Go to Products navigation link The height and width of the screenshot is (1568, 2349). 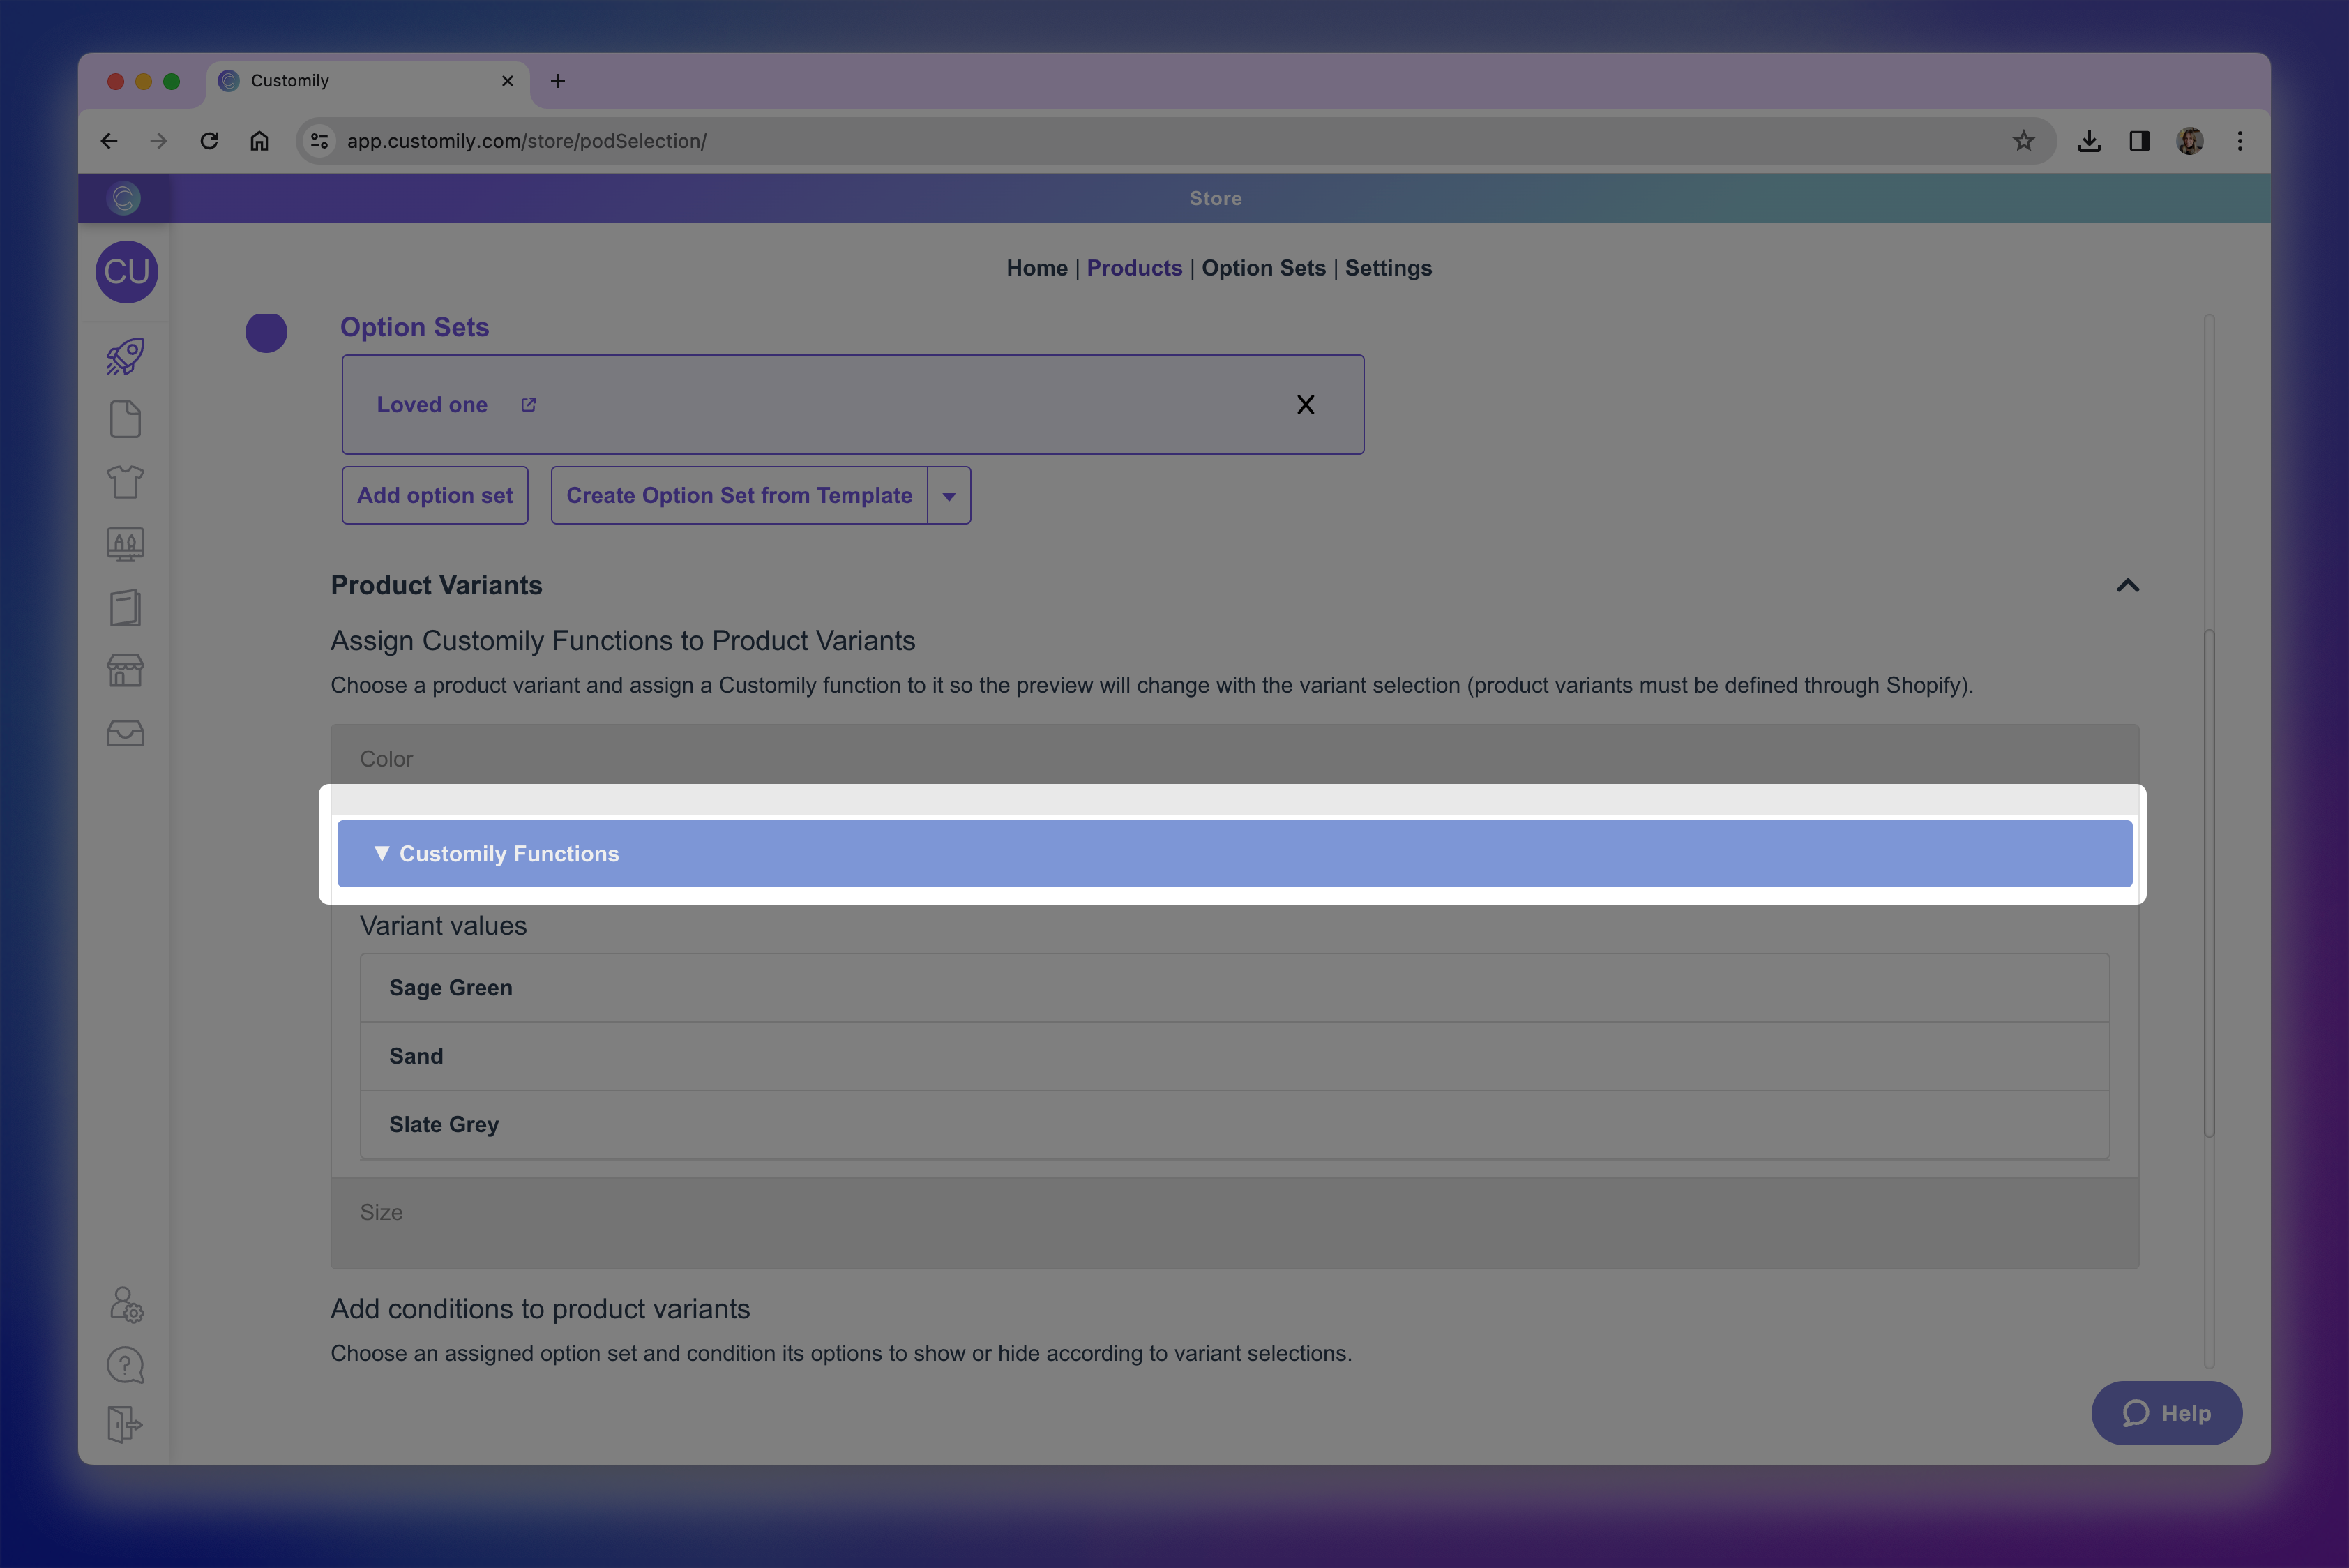pos(1134,268)
